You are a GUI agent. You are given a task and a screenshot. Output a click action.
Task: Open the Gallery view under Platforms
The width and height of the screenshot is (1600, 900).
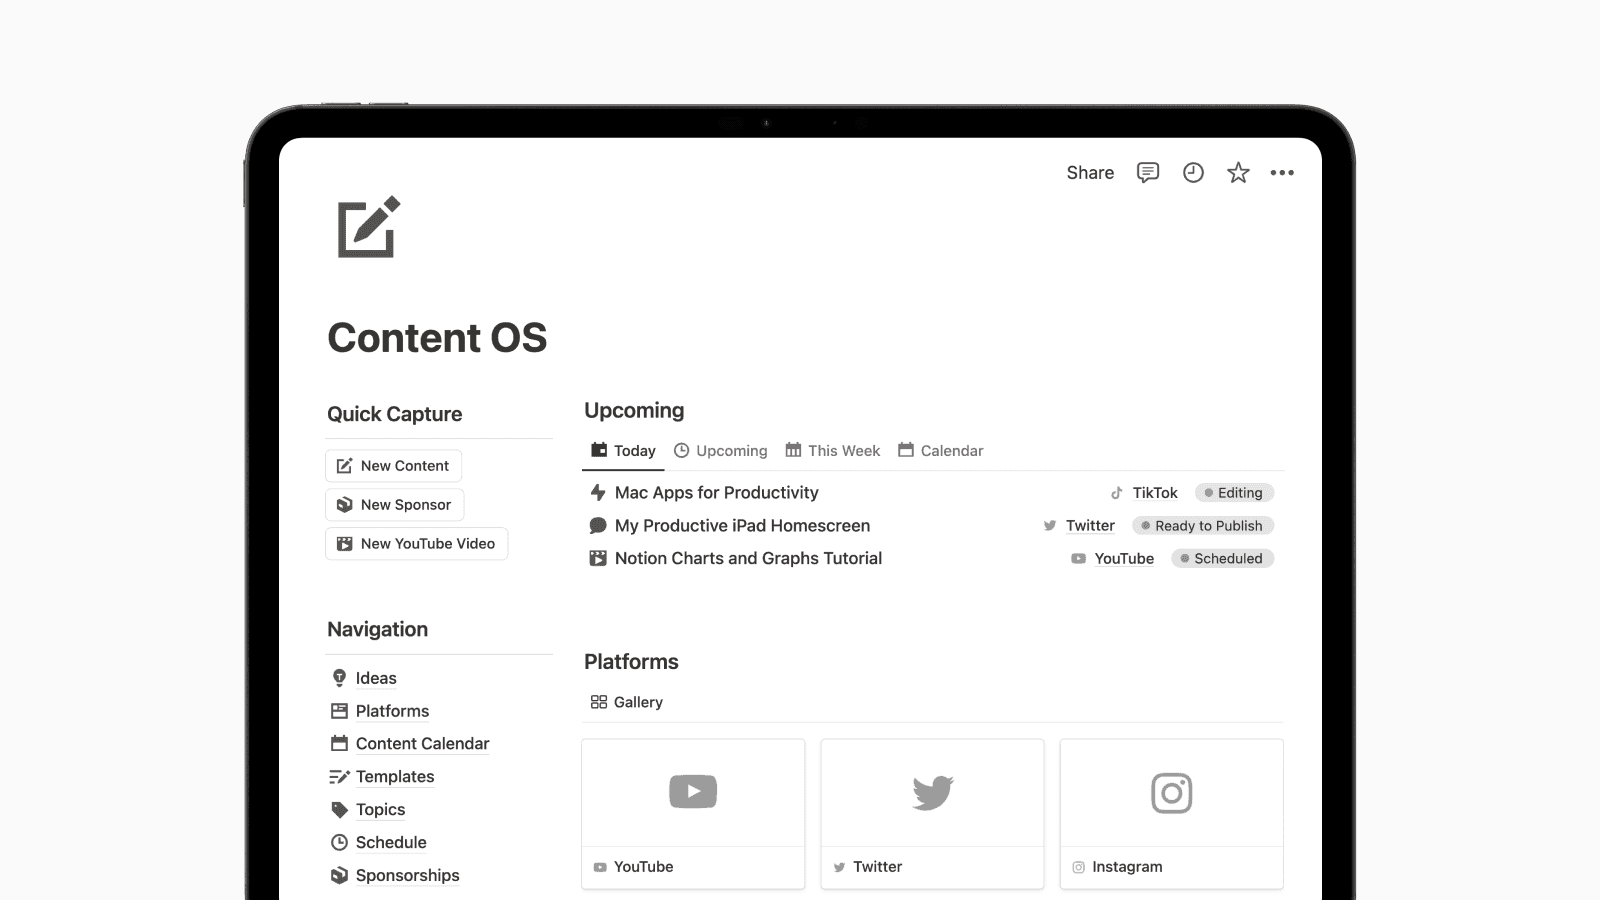pyautogui.click(x=626, y=701)
